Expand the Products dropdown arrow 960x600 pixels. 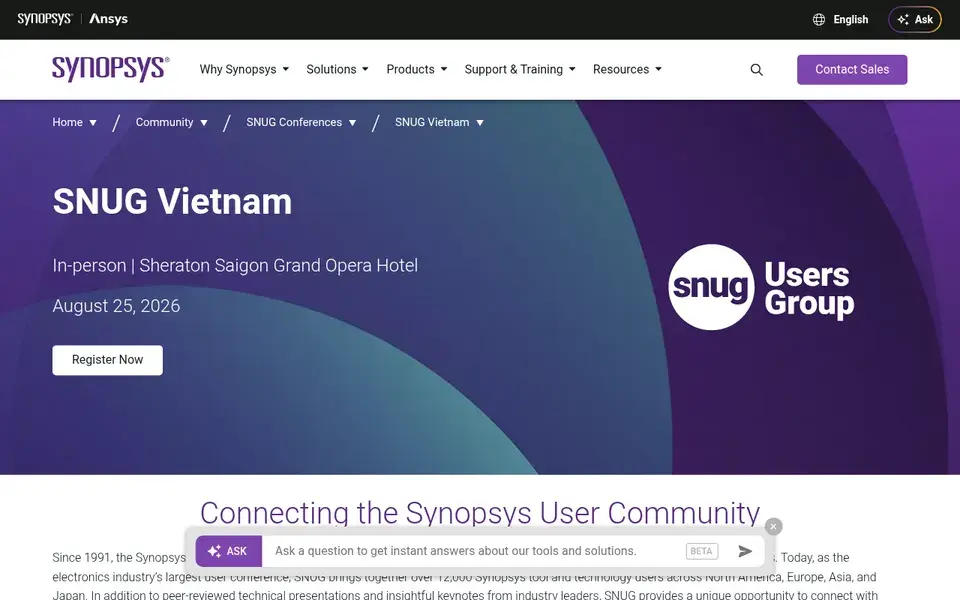tap(444, 69)
